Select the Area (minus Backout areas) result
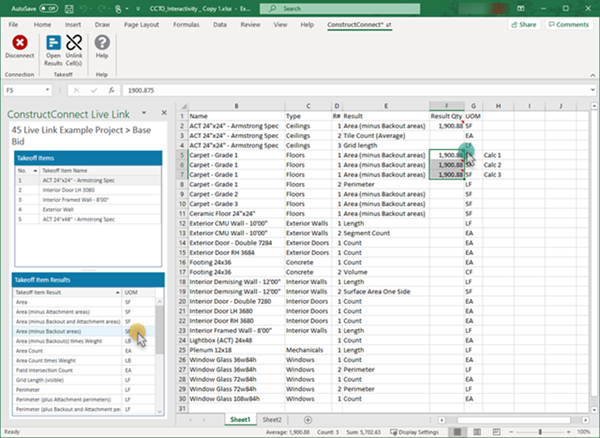 [84, 331]
